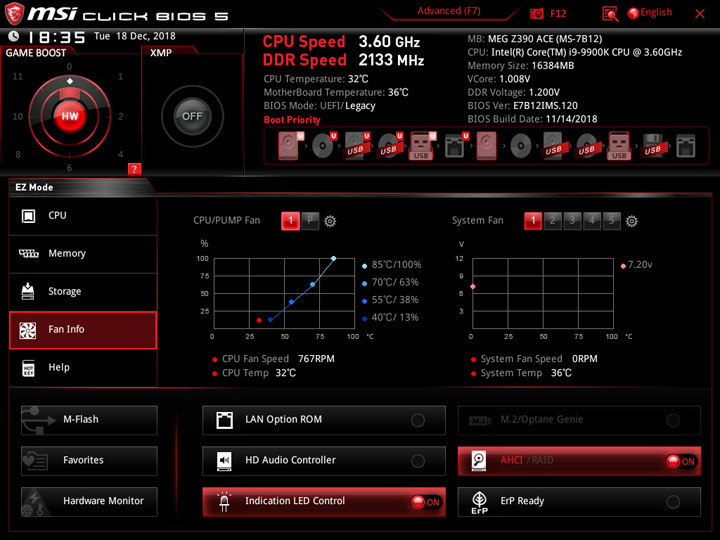Select System Fan 5 button
Viewport: 720px width, 540px height.
click(x=612, y=221)
